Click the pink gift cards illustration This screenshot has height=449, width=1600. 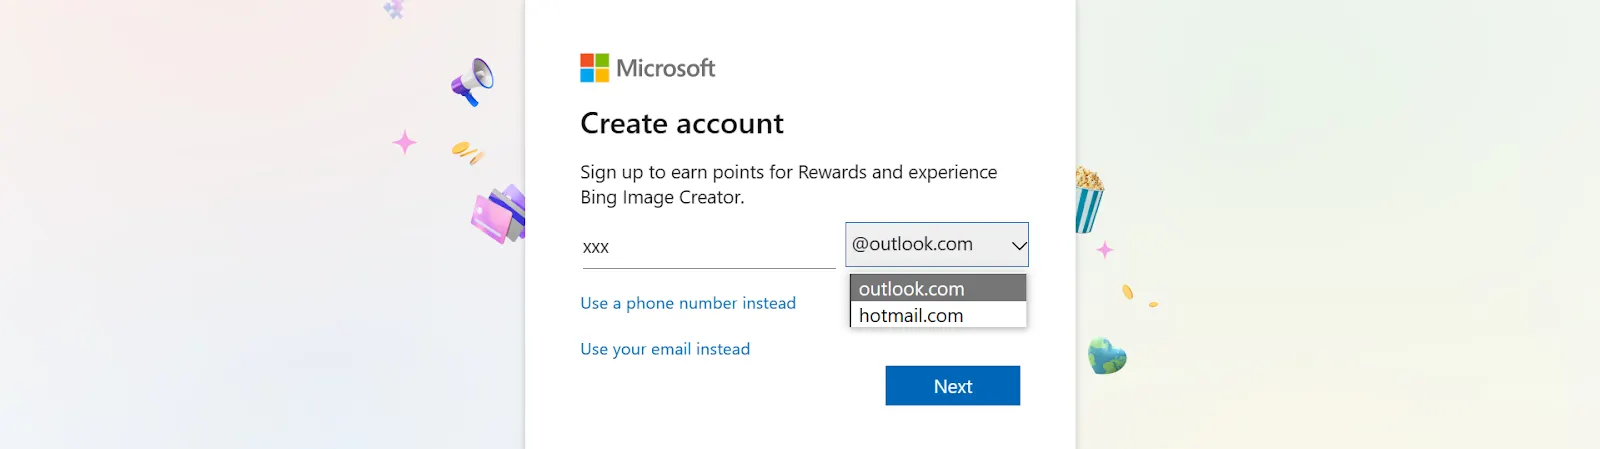point(498,214)
